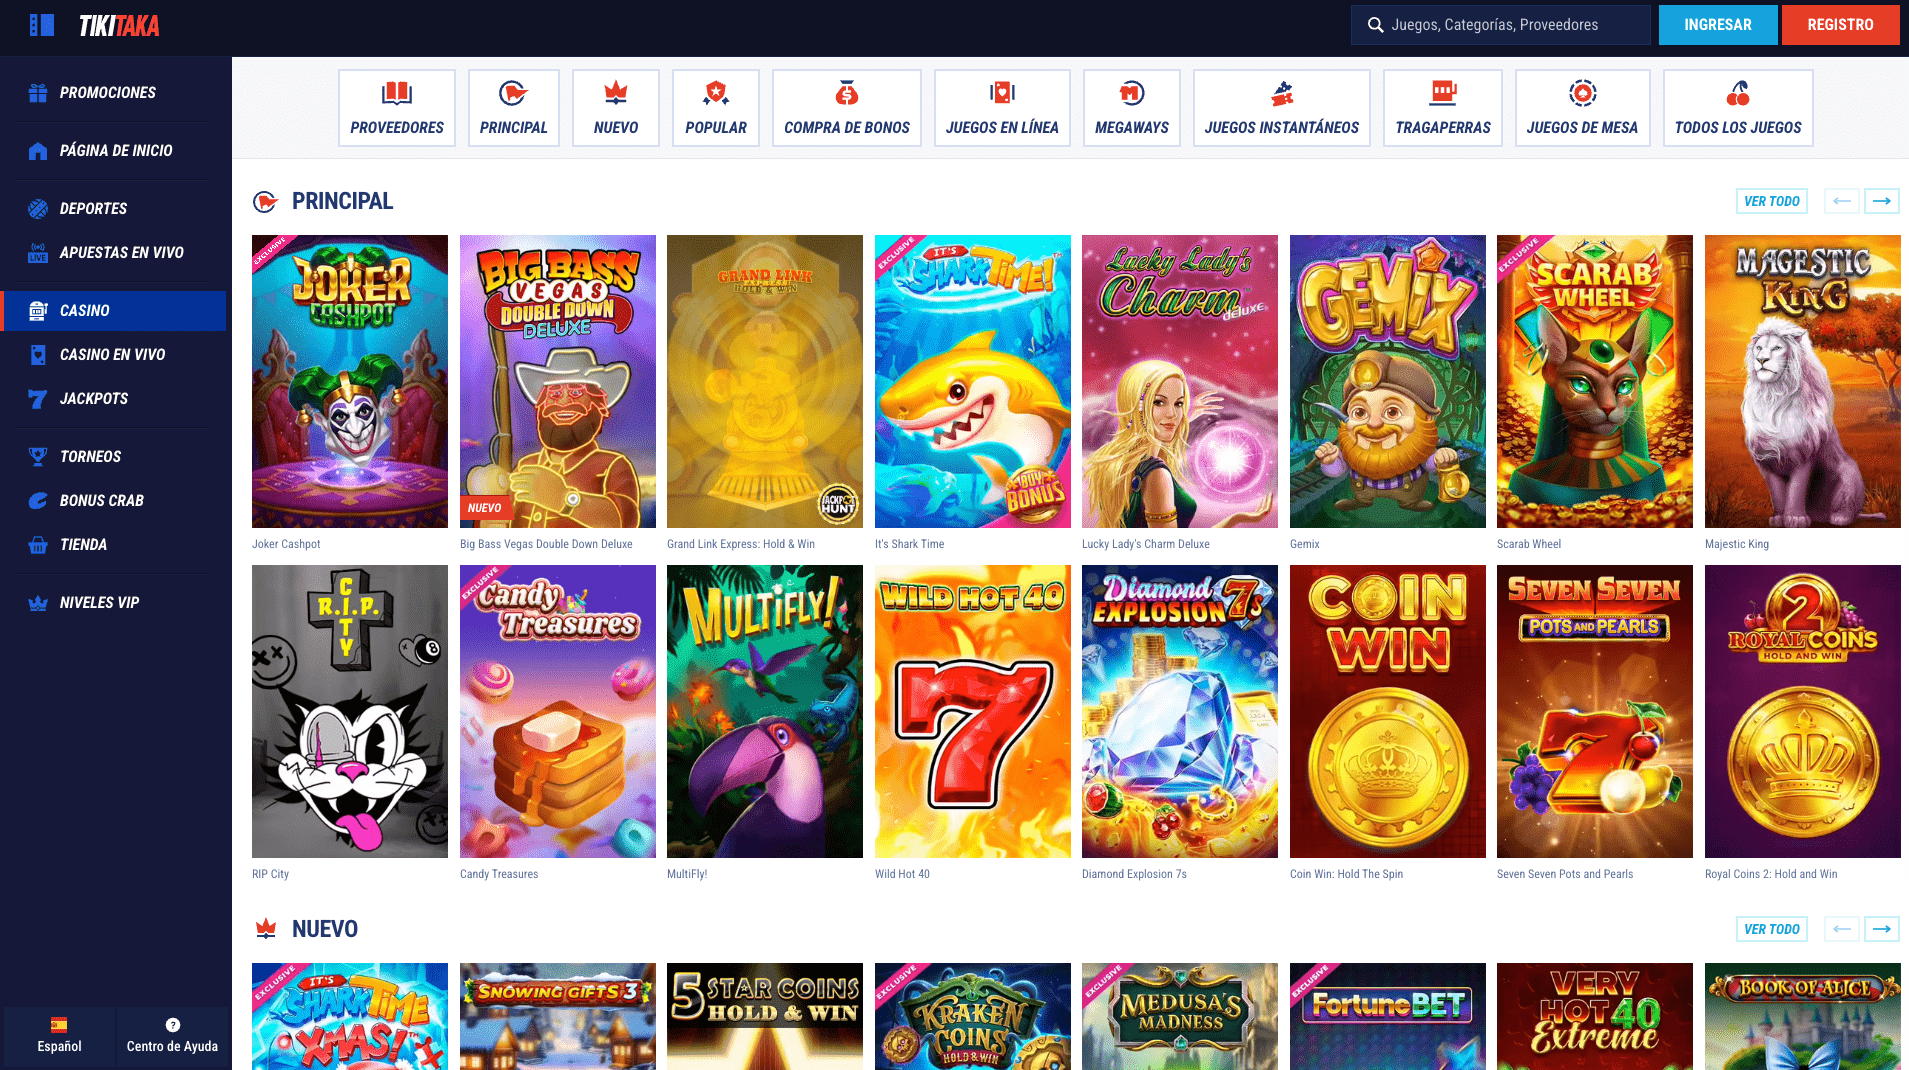Click the Spanish flag language icon
The image size is (1909, 1070).
coord(59,1025)
